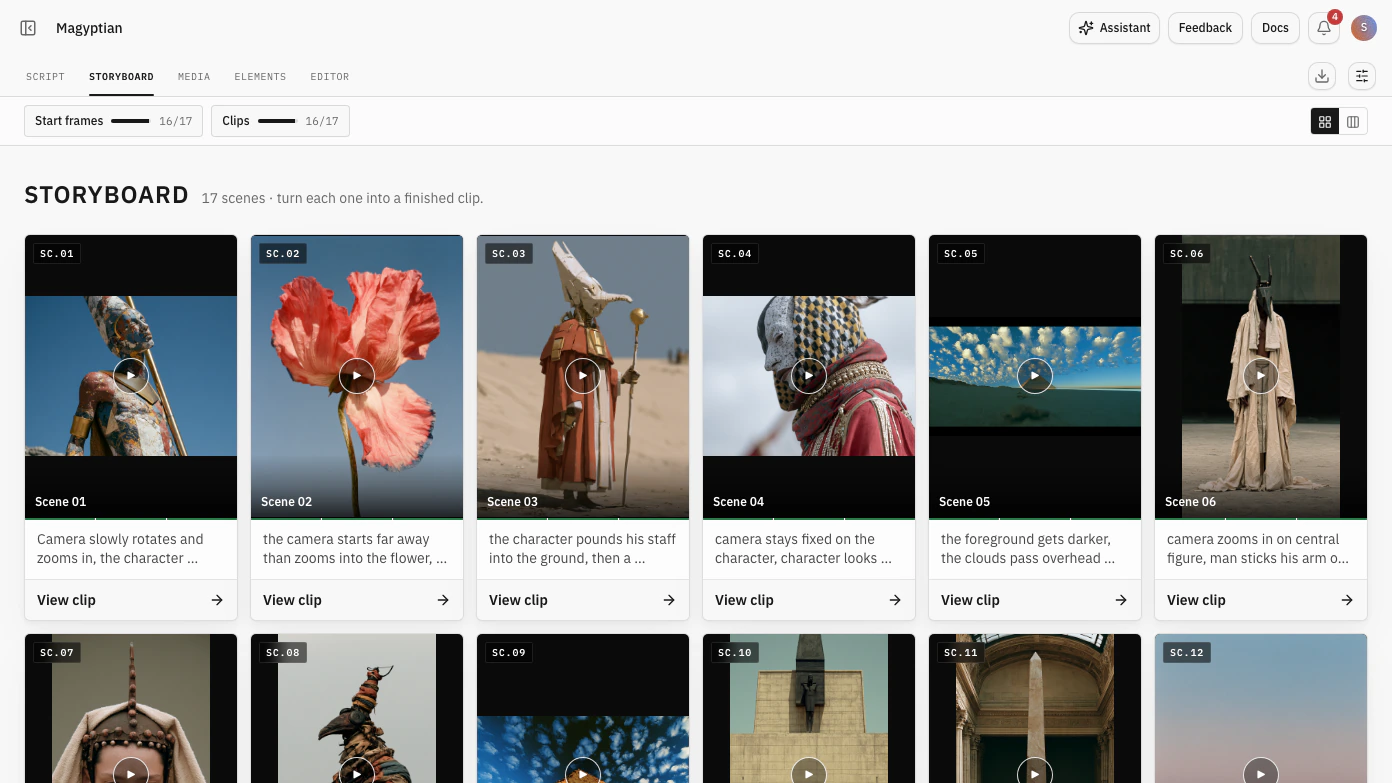Screen dimensions: 1392x783
Task: Play the Scene 03 clip
Action: [583, 376]
